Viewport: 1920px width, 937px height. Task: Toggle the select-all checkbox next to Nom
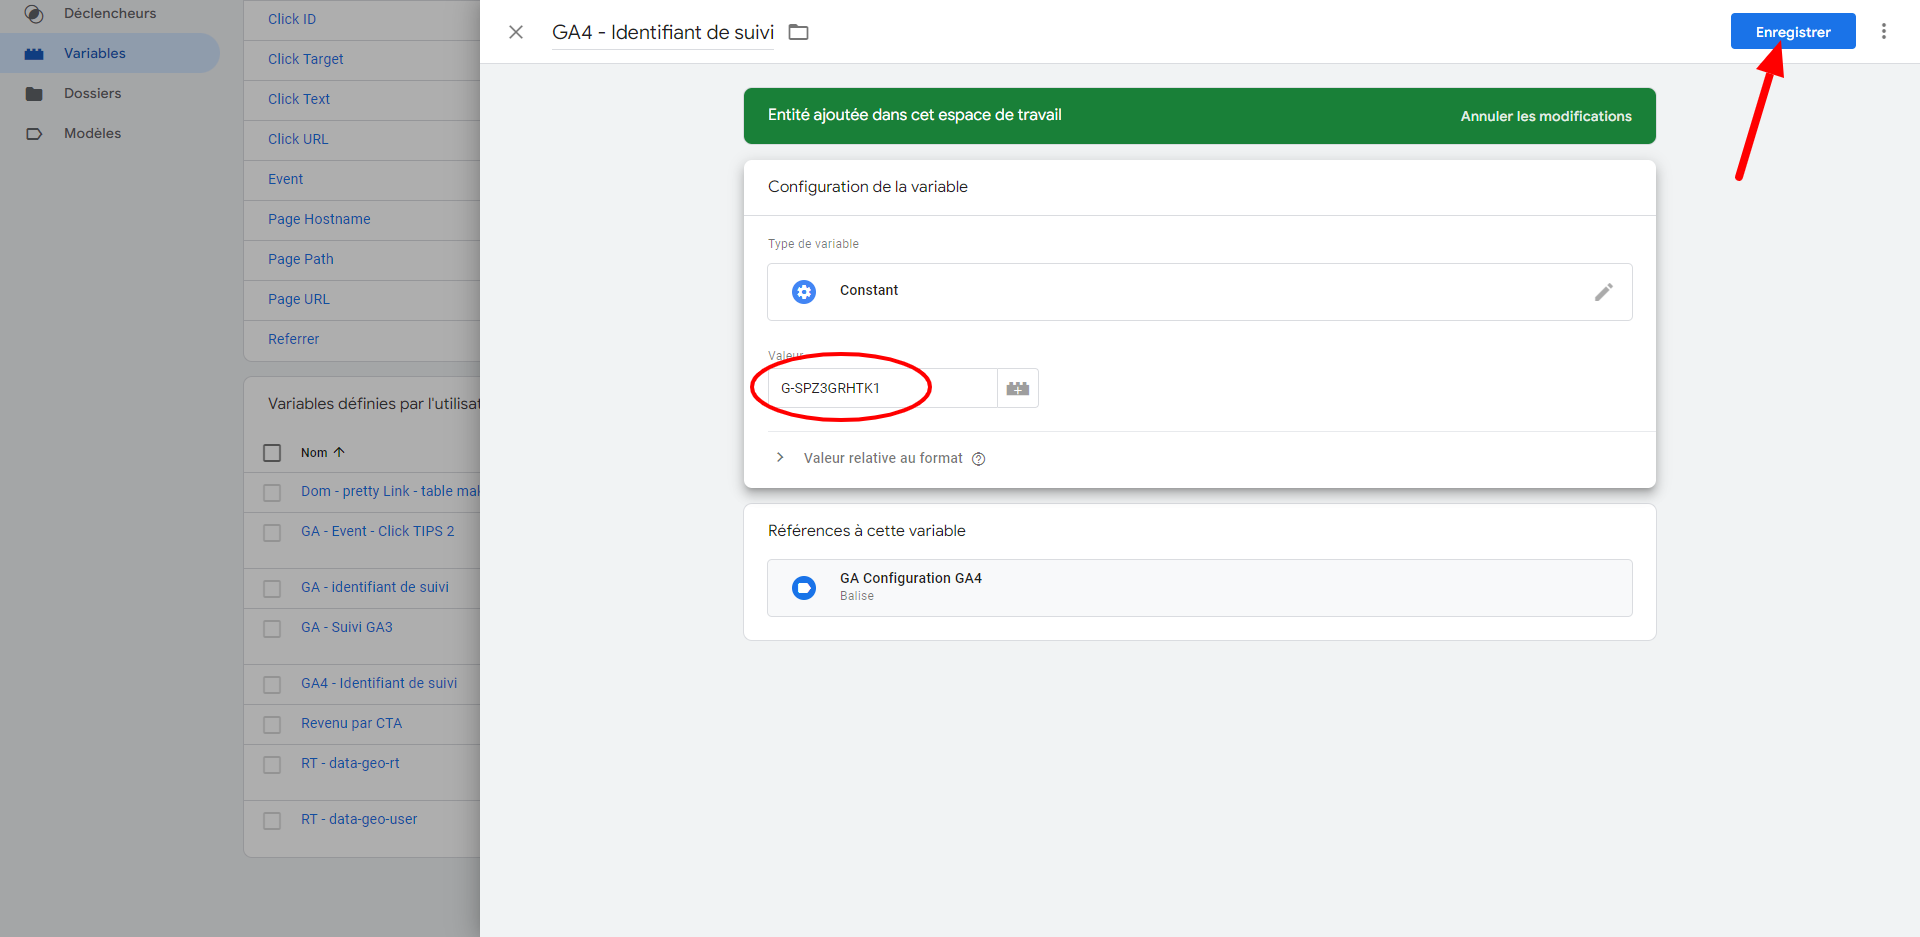[x=272, y=453]
